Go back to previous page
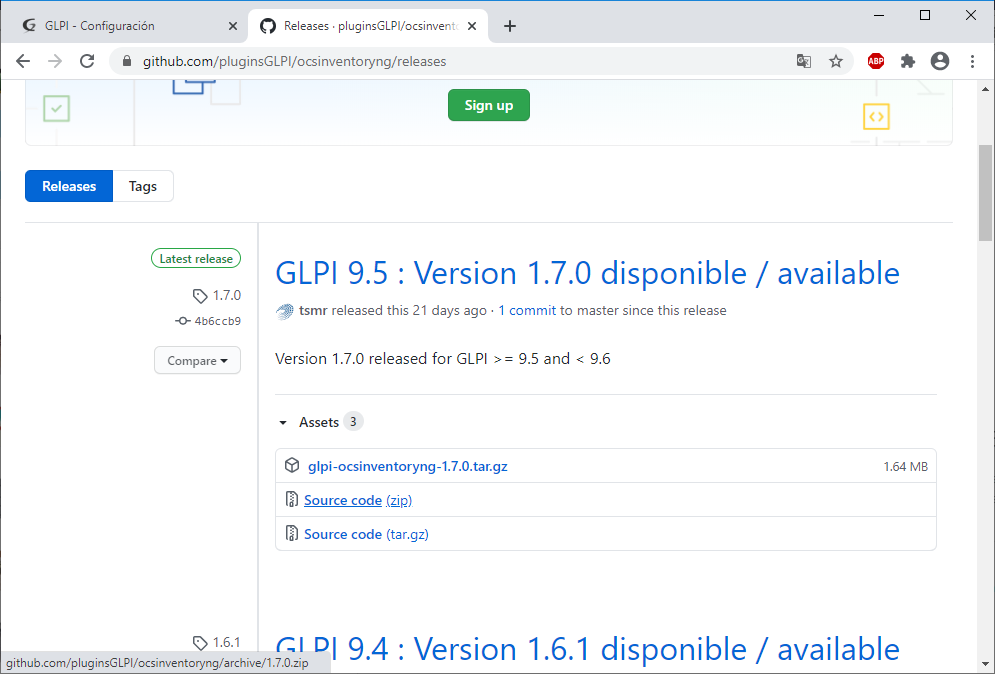This screenshot has width=995, height=674. 23,61
